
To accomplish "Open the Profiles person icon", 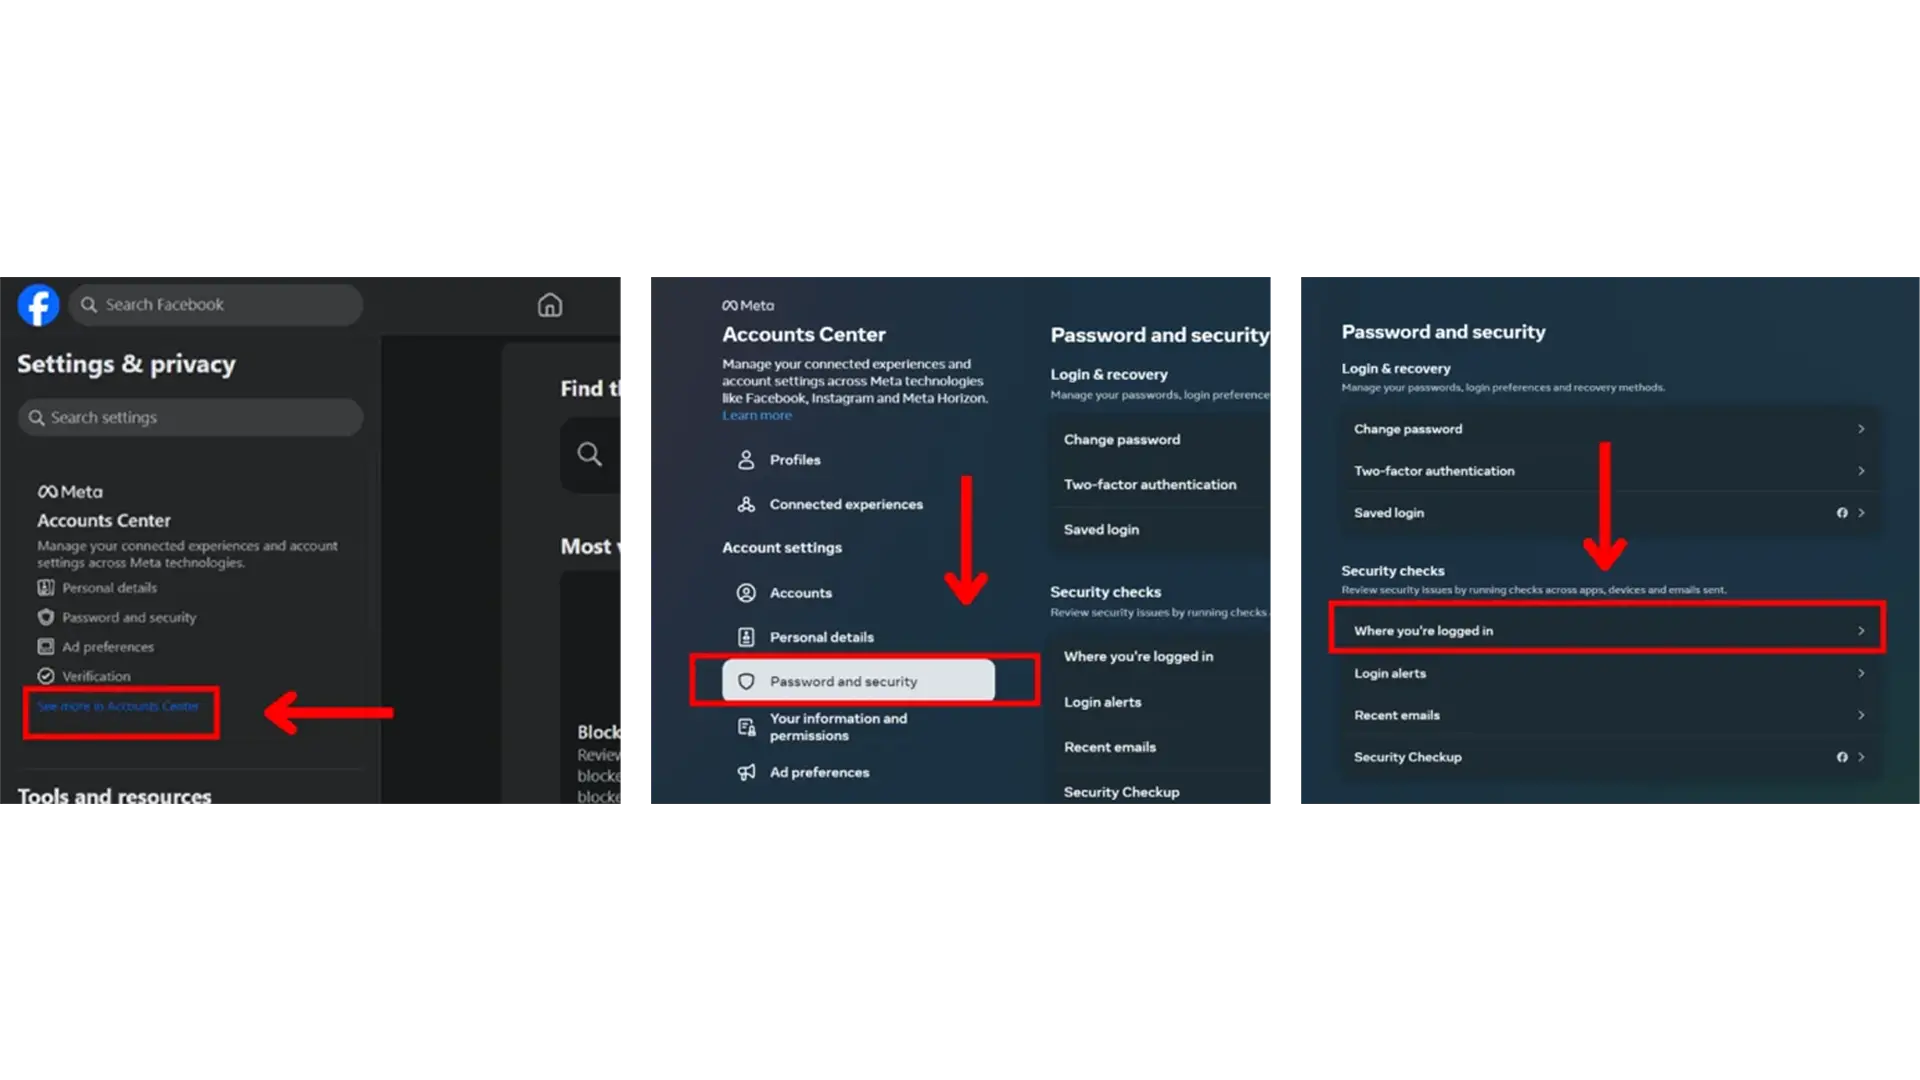I will coord(746,460).
